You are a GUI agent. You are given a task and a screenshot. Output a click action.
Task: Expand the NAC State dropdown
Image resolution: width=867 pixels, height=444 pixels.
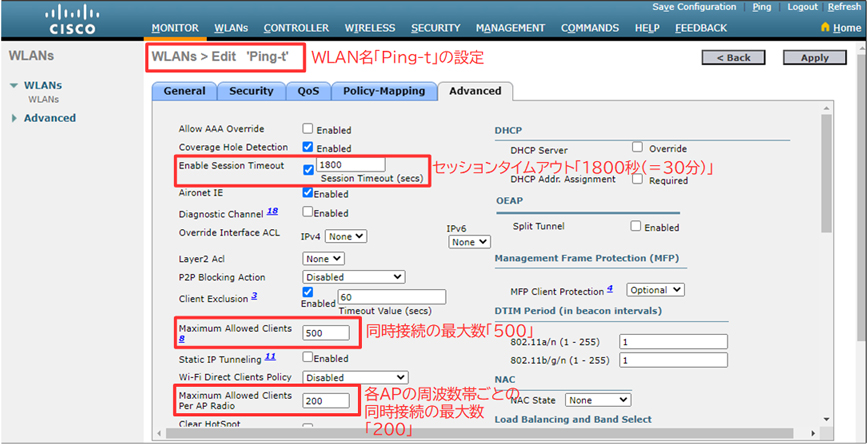(598, 400)
